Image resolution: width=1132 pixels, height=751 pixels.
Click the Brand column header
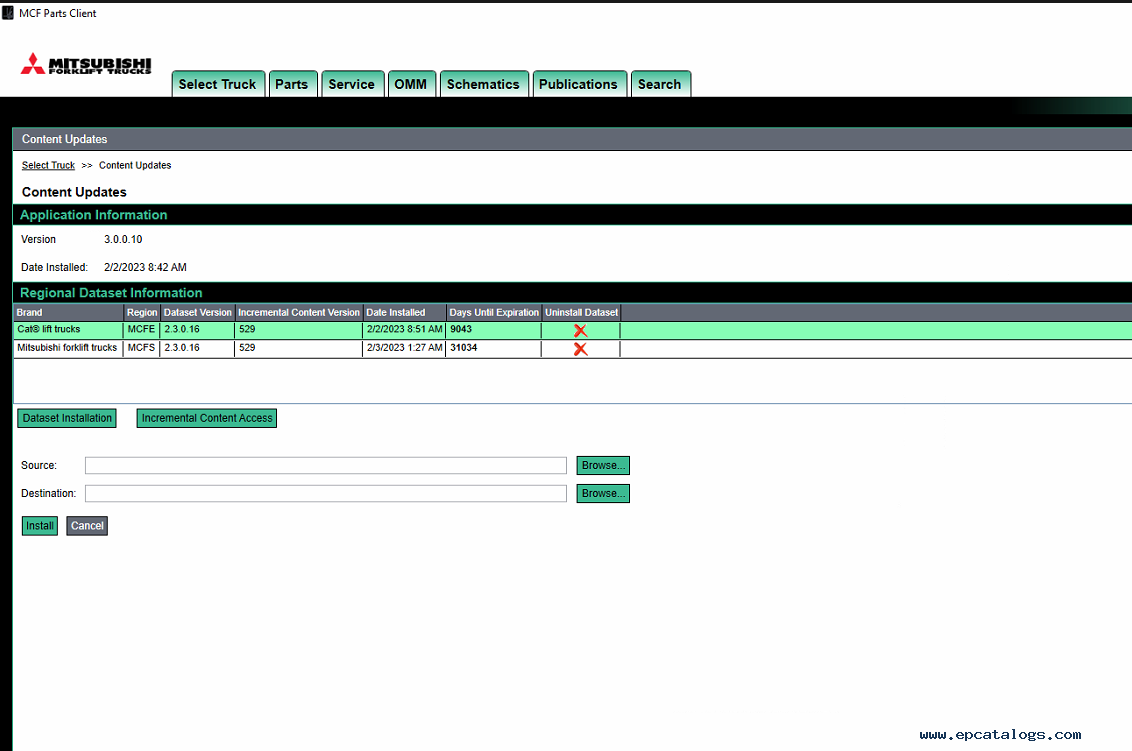(69, 313)
